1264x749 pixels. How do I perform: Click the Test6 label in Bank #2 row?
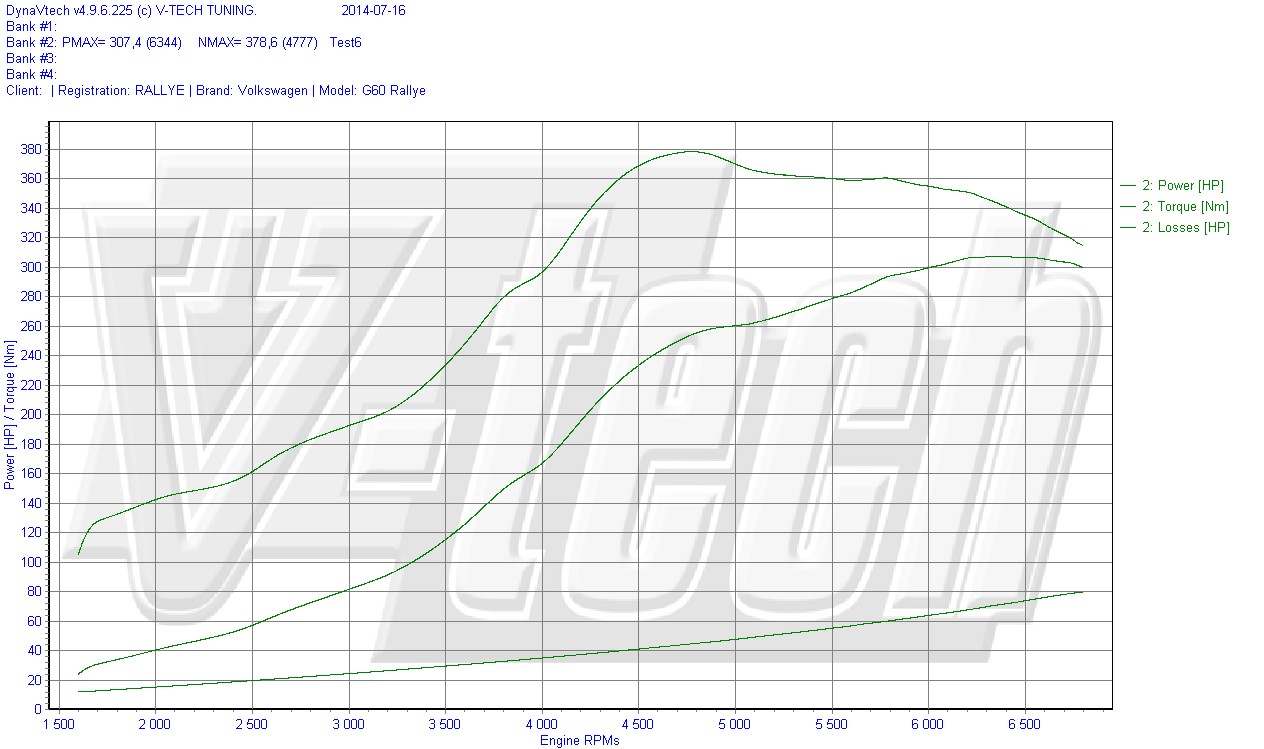click(345, 42)
